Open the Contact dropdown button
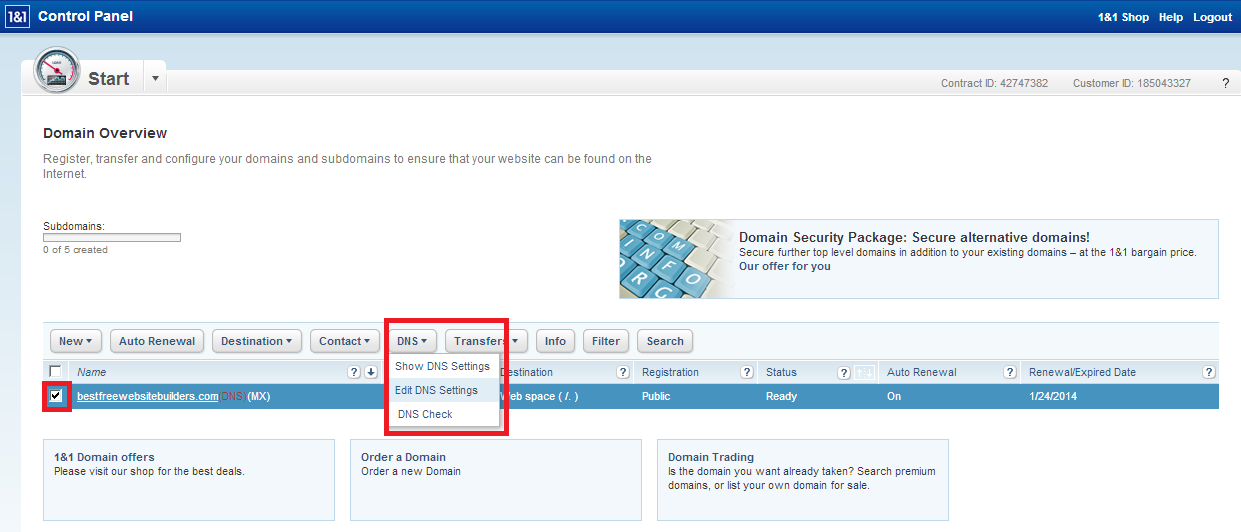1241x532 pixels. coord(345,341)
